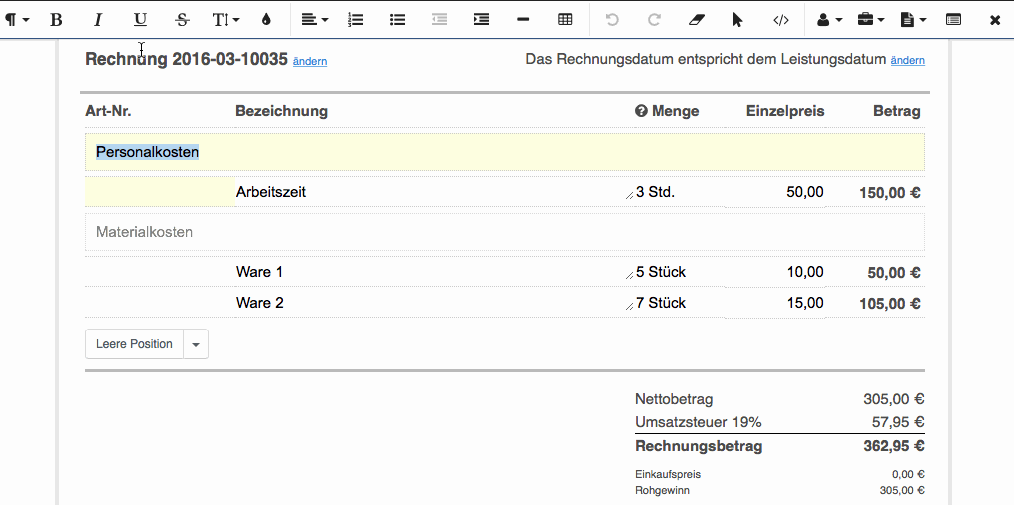Viewport: 1014px width, 505px height.
Task: Click the Ware 2 description
Action: pos(259,303)
